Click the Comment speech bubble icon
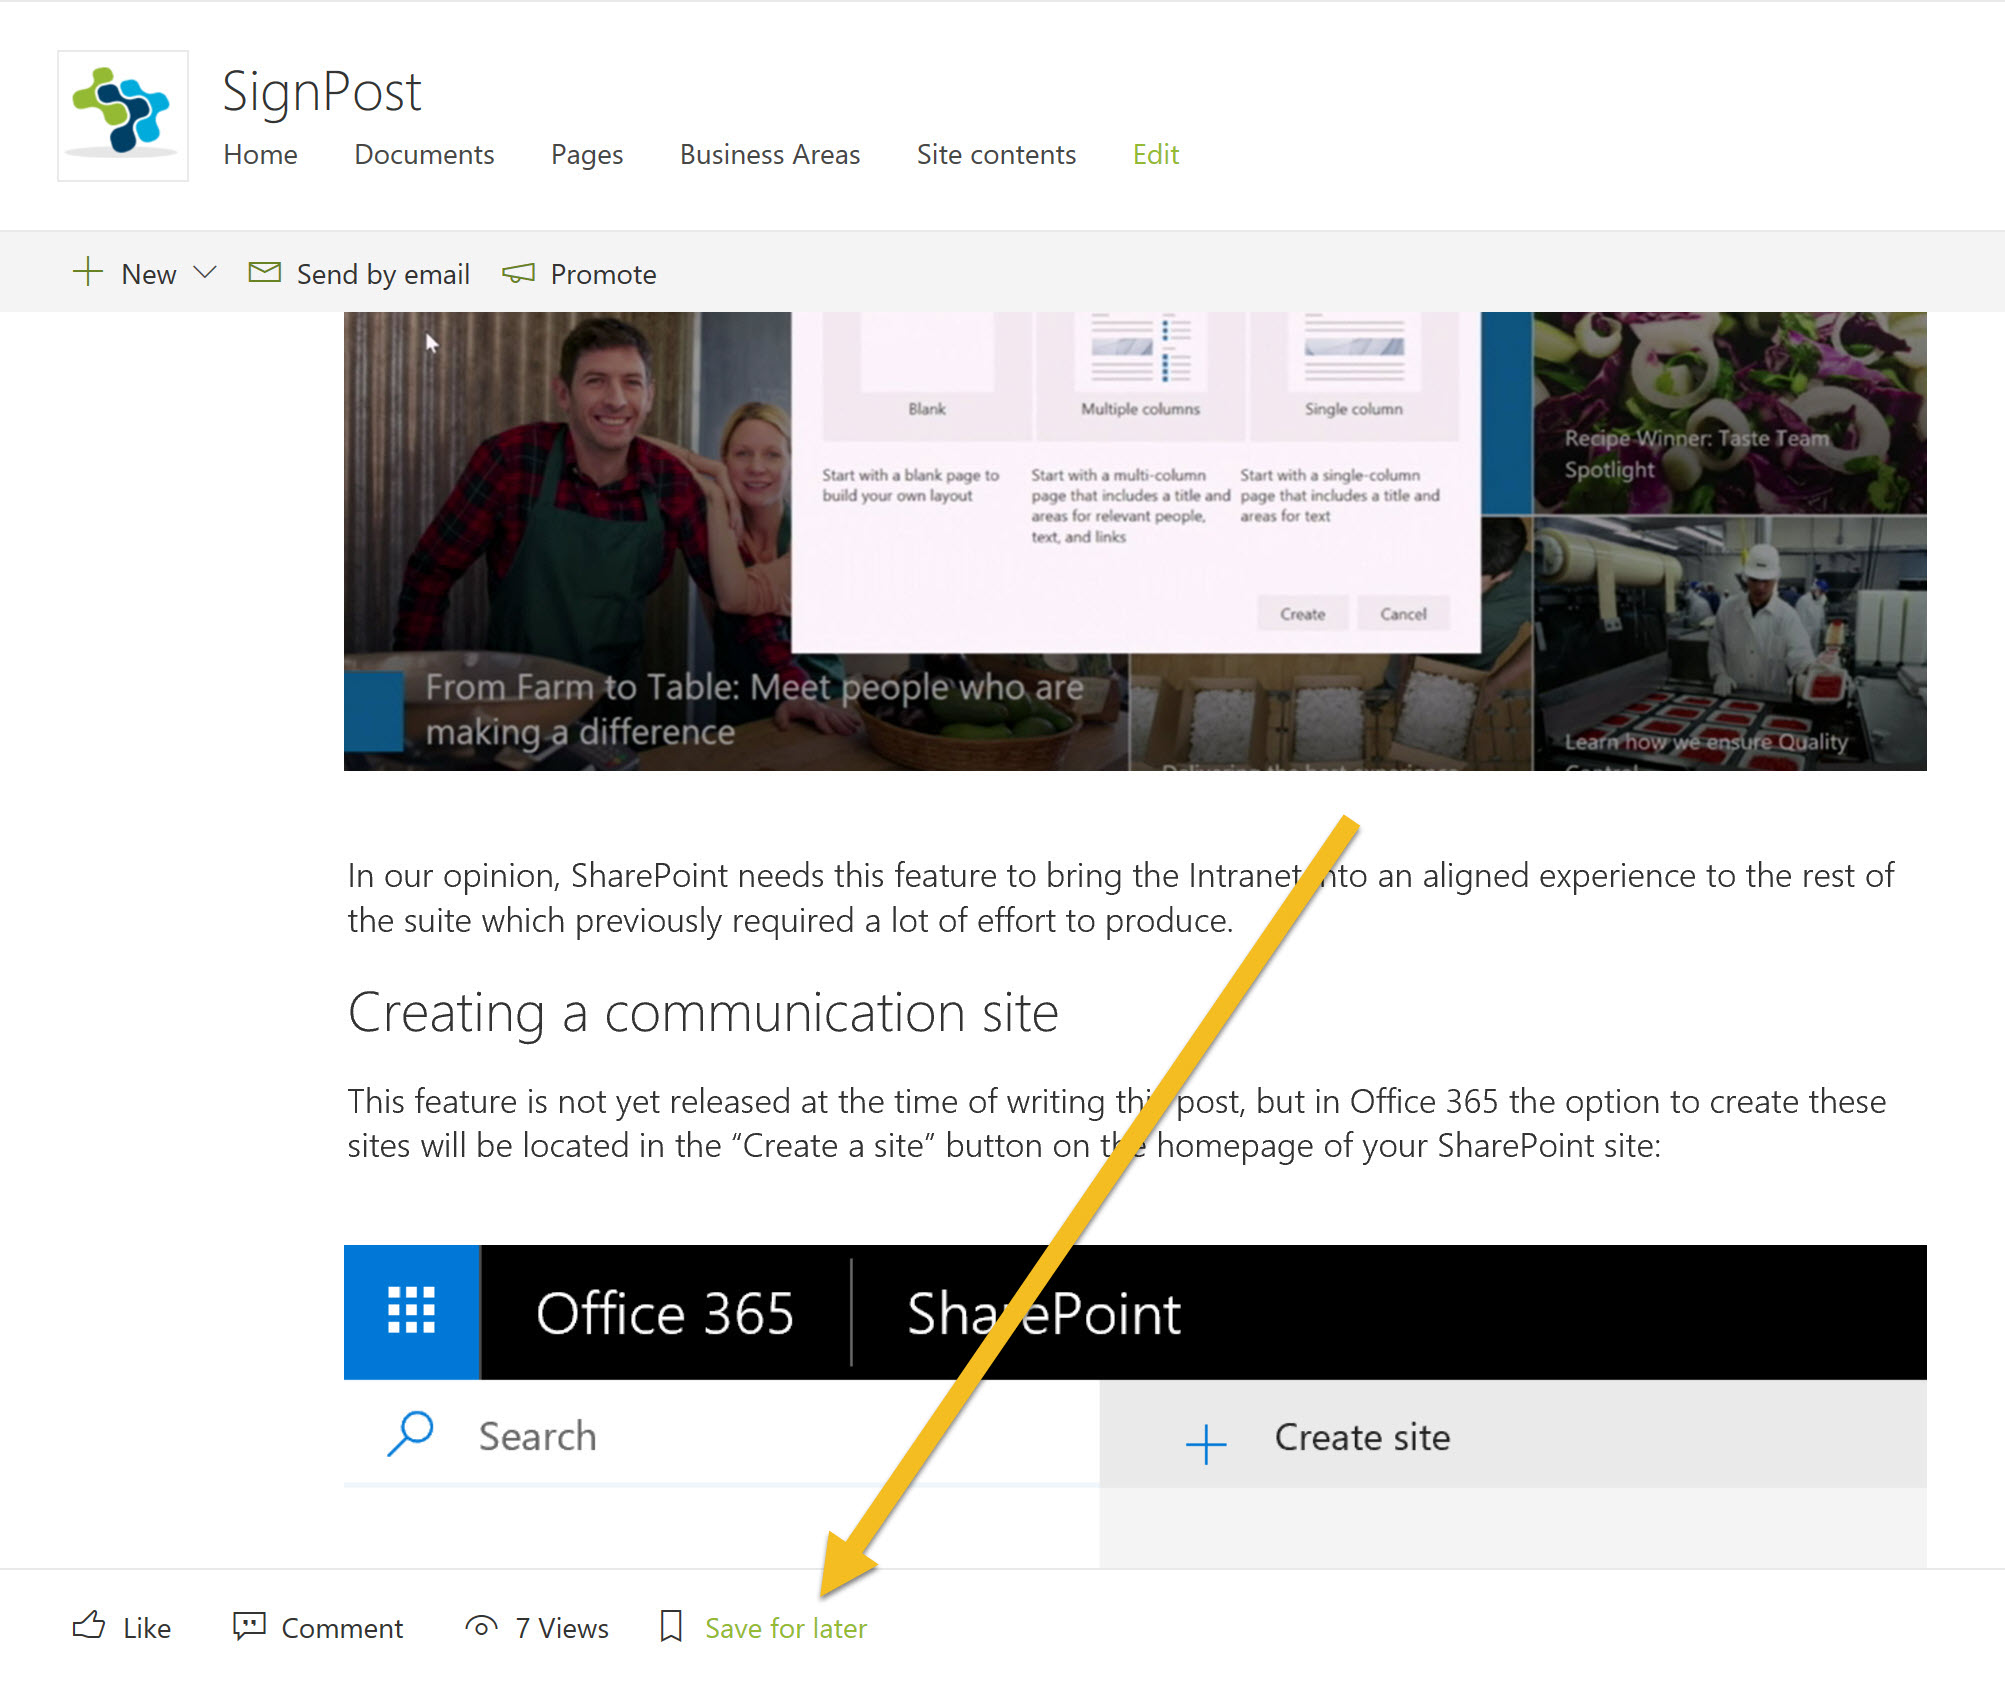 [249, 1625]
